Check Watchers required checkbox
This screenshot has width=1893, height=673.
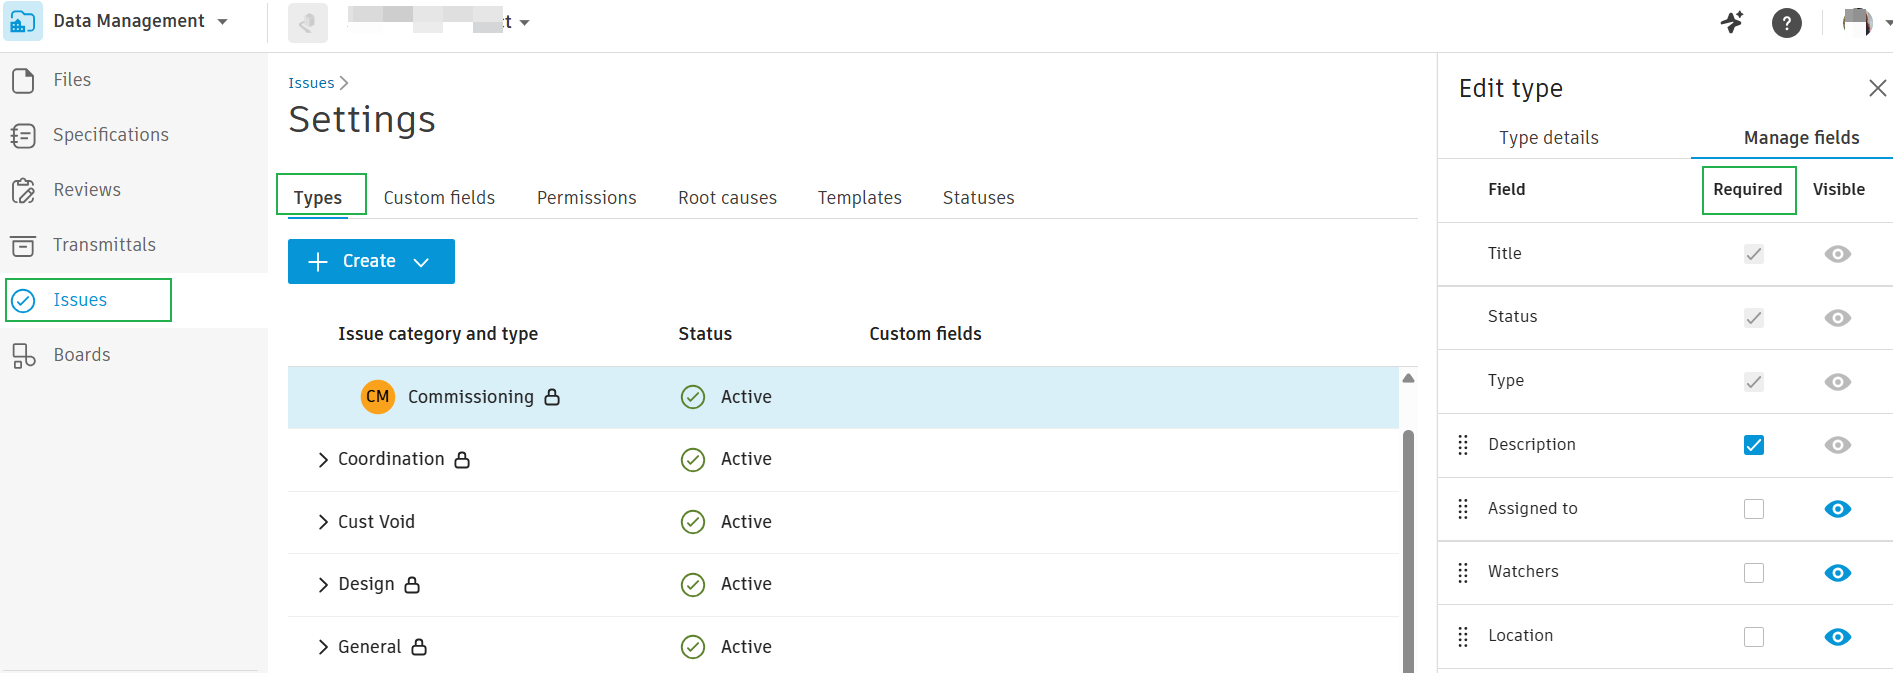[1754, 573]
